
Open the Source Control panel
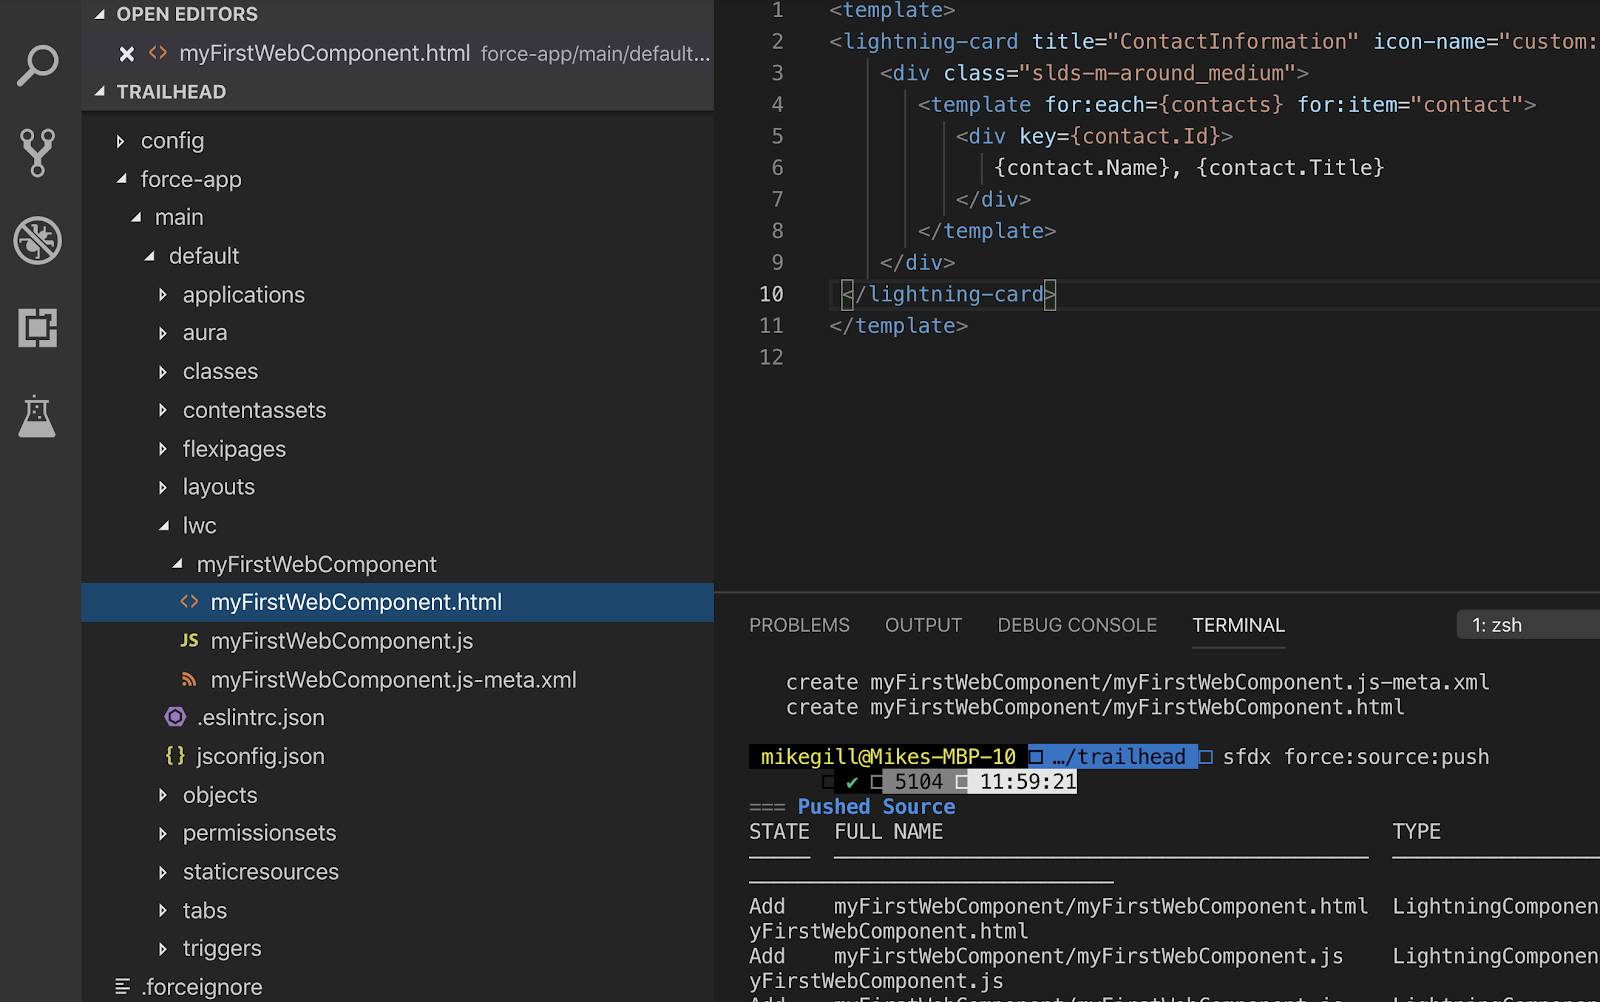(x=37, y=153)
